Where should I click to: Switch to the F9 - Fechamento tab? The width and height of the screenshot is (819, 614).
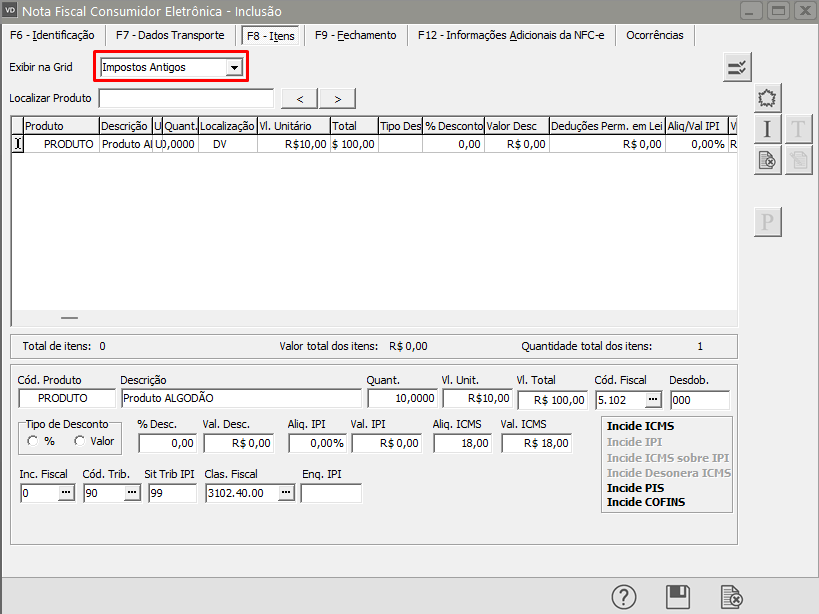point(355,35)
